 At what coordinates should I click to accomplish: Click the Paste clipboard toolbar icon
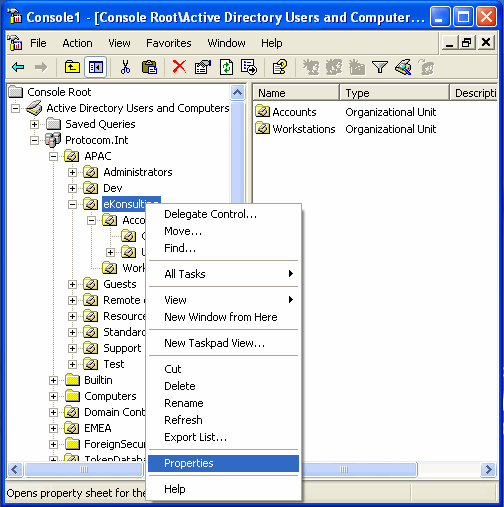149,67
